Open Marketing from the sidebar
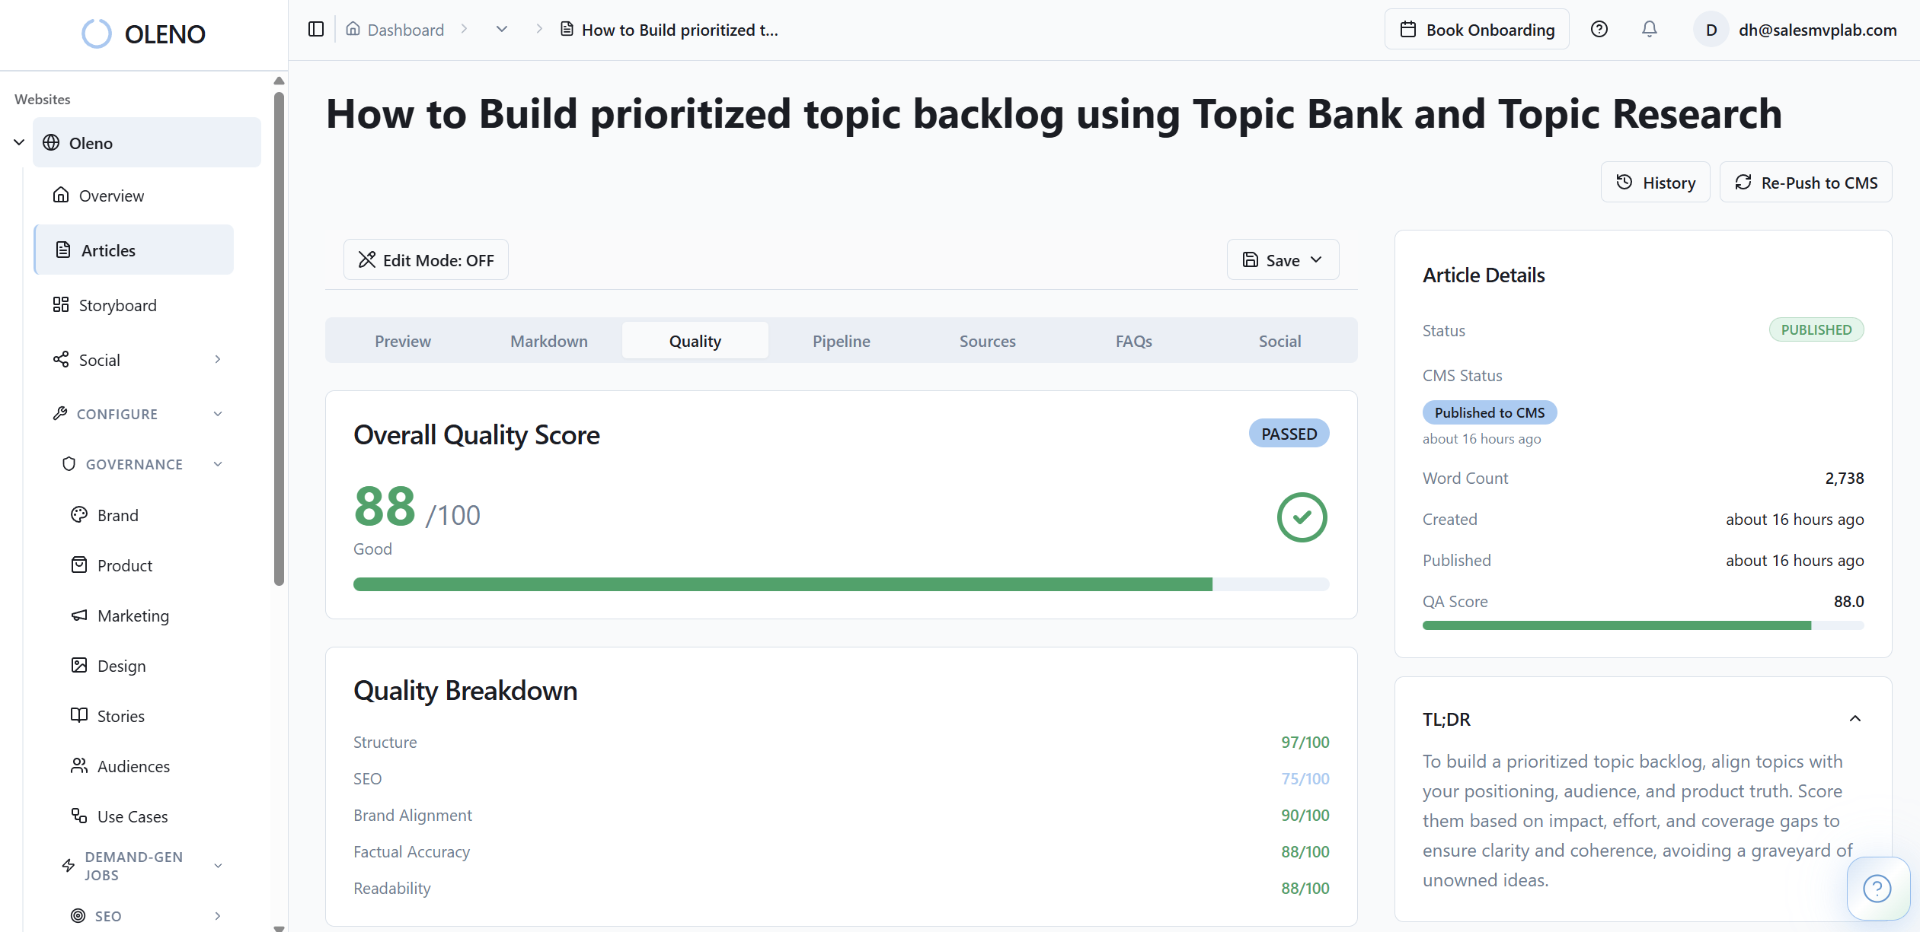 click(x=133, y=616)
